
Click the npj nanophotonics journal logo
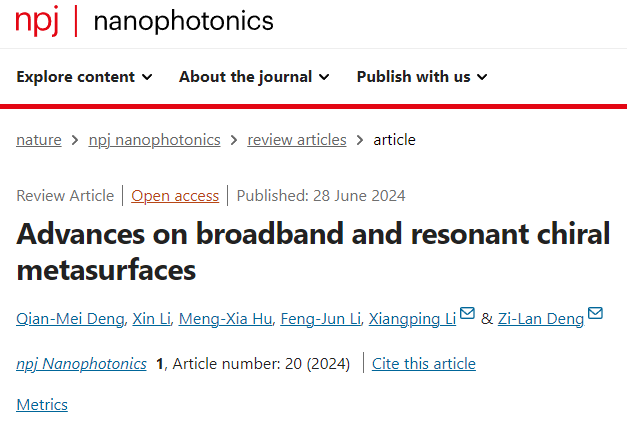144,21
